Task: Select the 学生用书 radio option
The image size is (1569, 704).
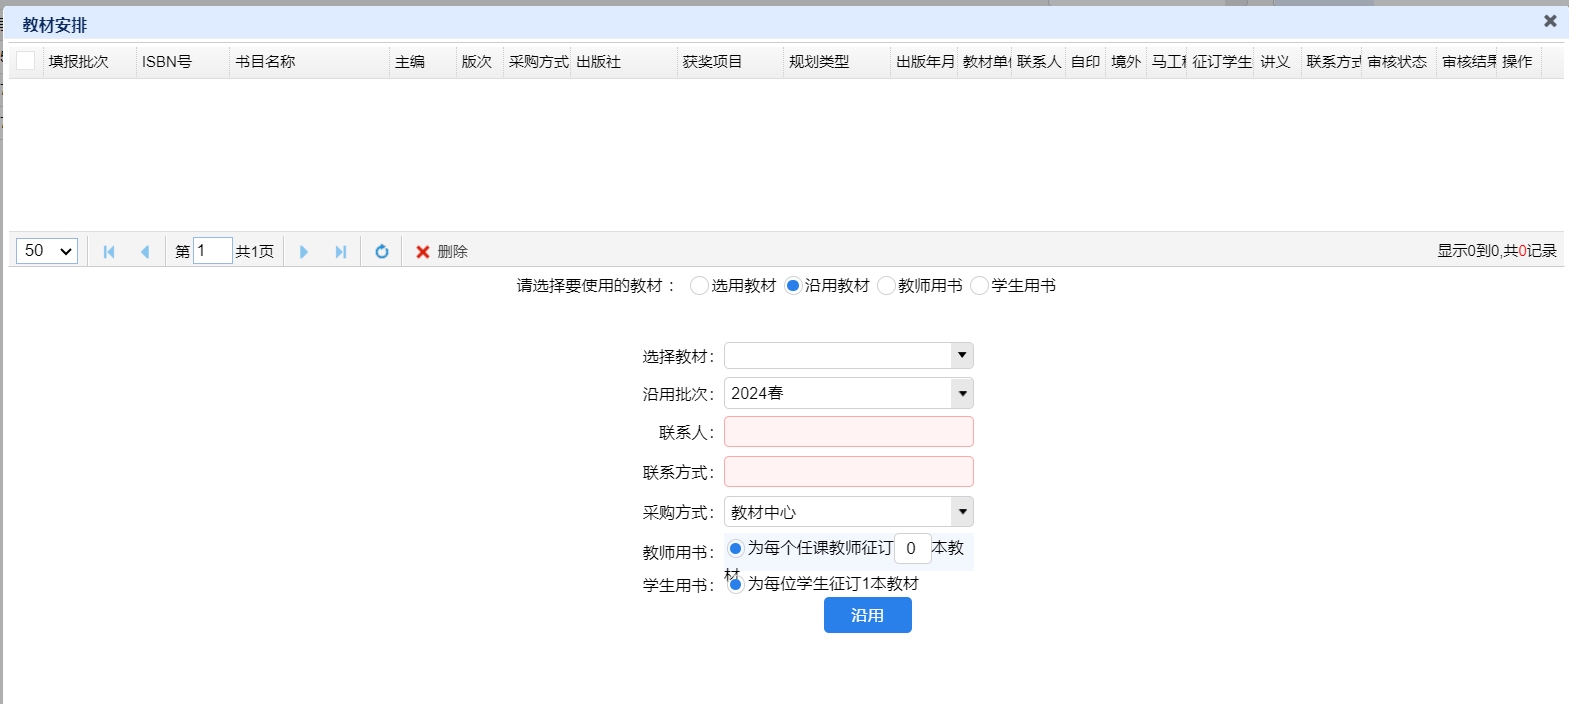Action: click(x=979, y=286)
